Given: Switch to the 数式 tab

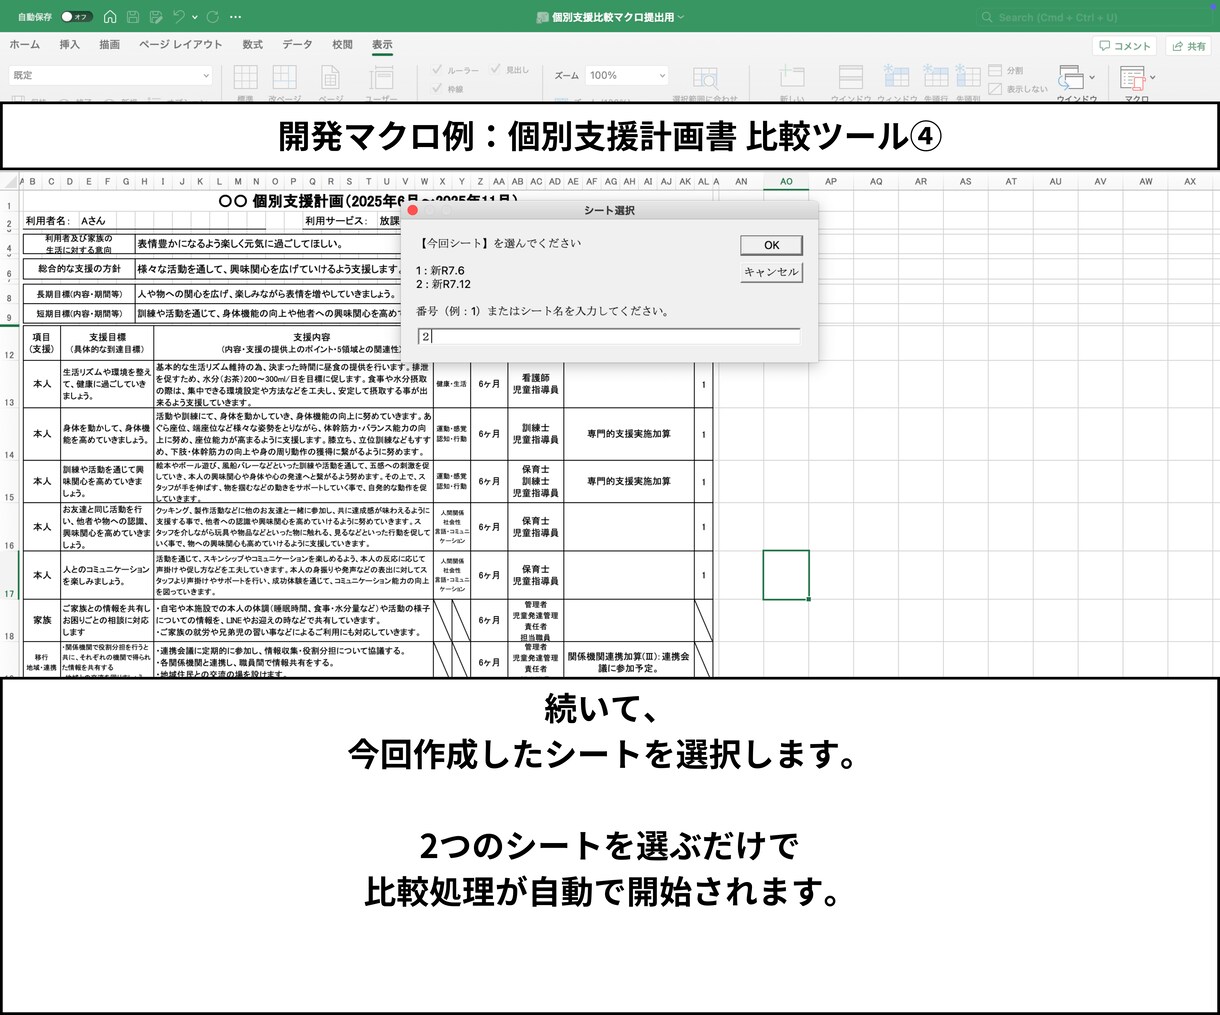Looking at the screenshot, I should (252, 45).
